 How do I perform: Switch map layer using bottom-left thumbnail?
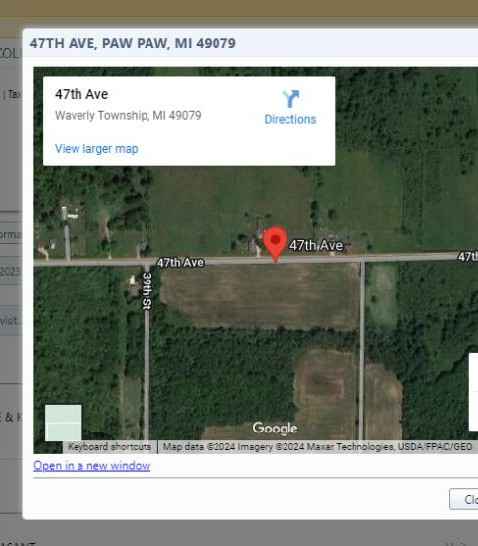point(63,422)
